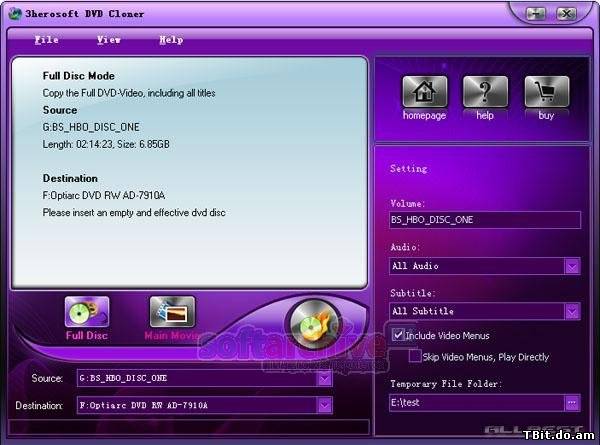Click the buy text label
Screen dimensions: 600x445
[x=546, y=115]
